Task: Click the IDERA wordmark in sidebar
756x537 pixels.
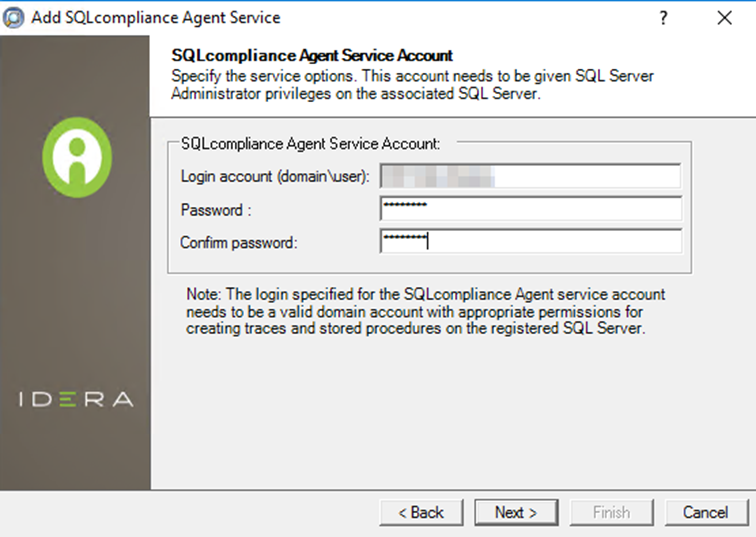Action: coord(76,400)
